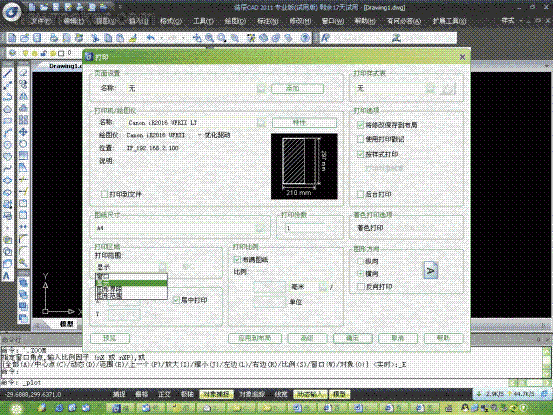The height and width of the screenshot is (415, 553).
Task: Choose 图形范围 in print range list
Action: tap(131, 295)
